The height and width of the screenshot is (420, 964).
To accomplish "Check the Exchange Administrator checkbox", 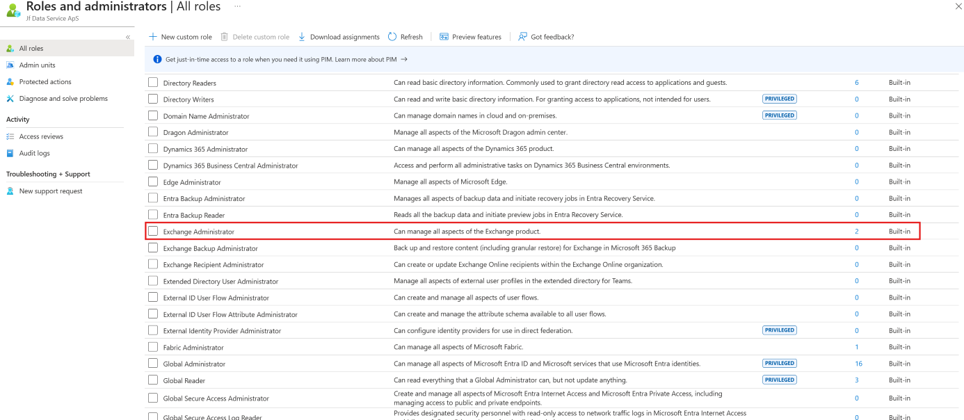I will (153, 231).
